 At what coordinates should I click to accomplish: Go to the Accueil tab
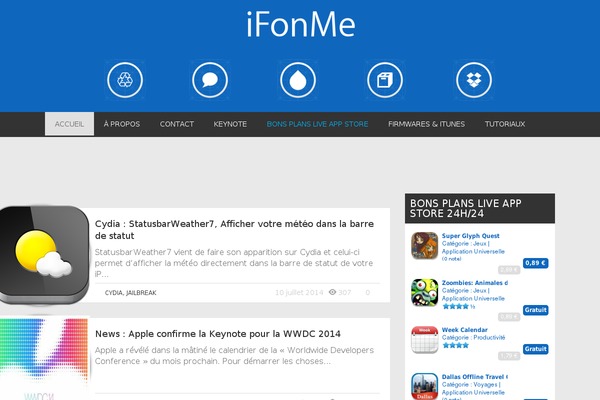(69, 124)
